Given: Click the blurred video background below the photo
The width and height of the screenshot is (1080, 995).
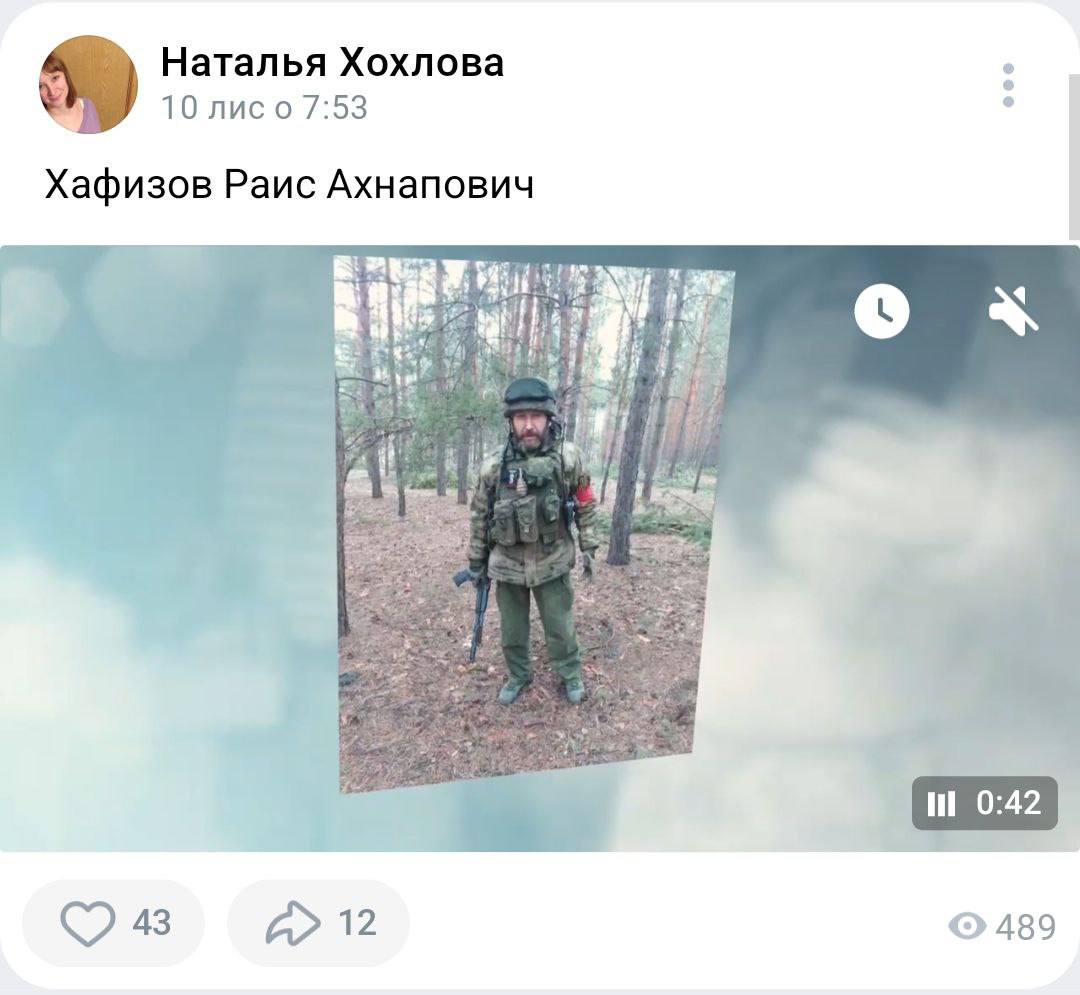Looking at the screenshot, I should click(x=534, y=821).
